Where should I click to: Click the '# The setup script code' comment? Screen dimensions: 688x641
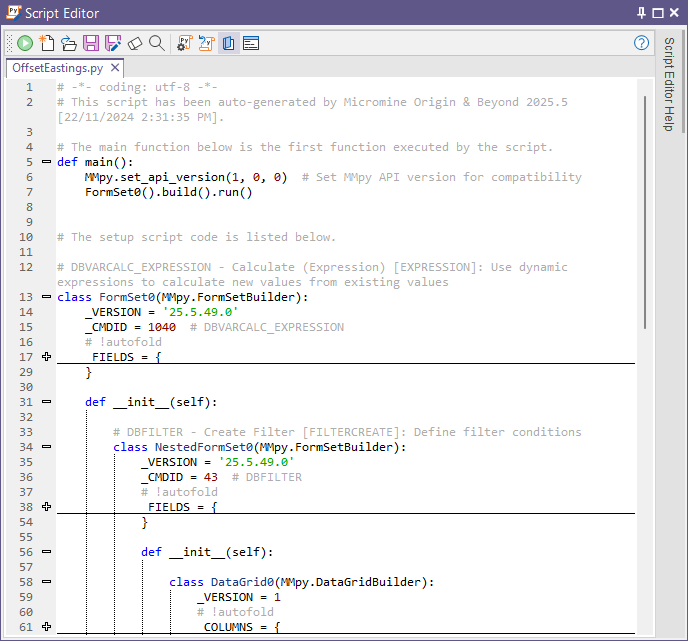click(197, 237)
